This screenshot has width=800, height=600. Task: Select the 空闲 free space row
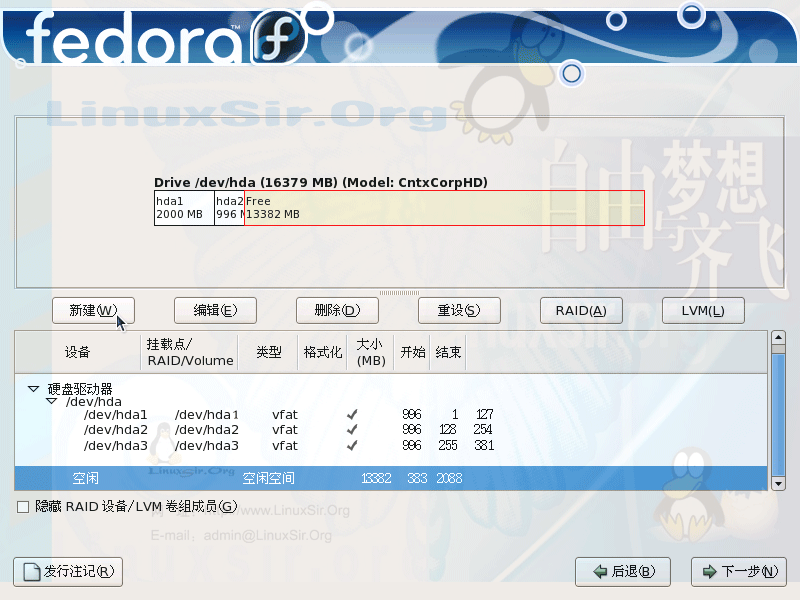coord(391,478)
